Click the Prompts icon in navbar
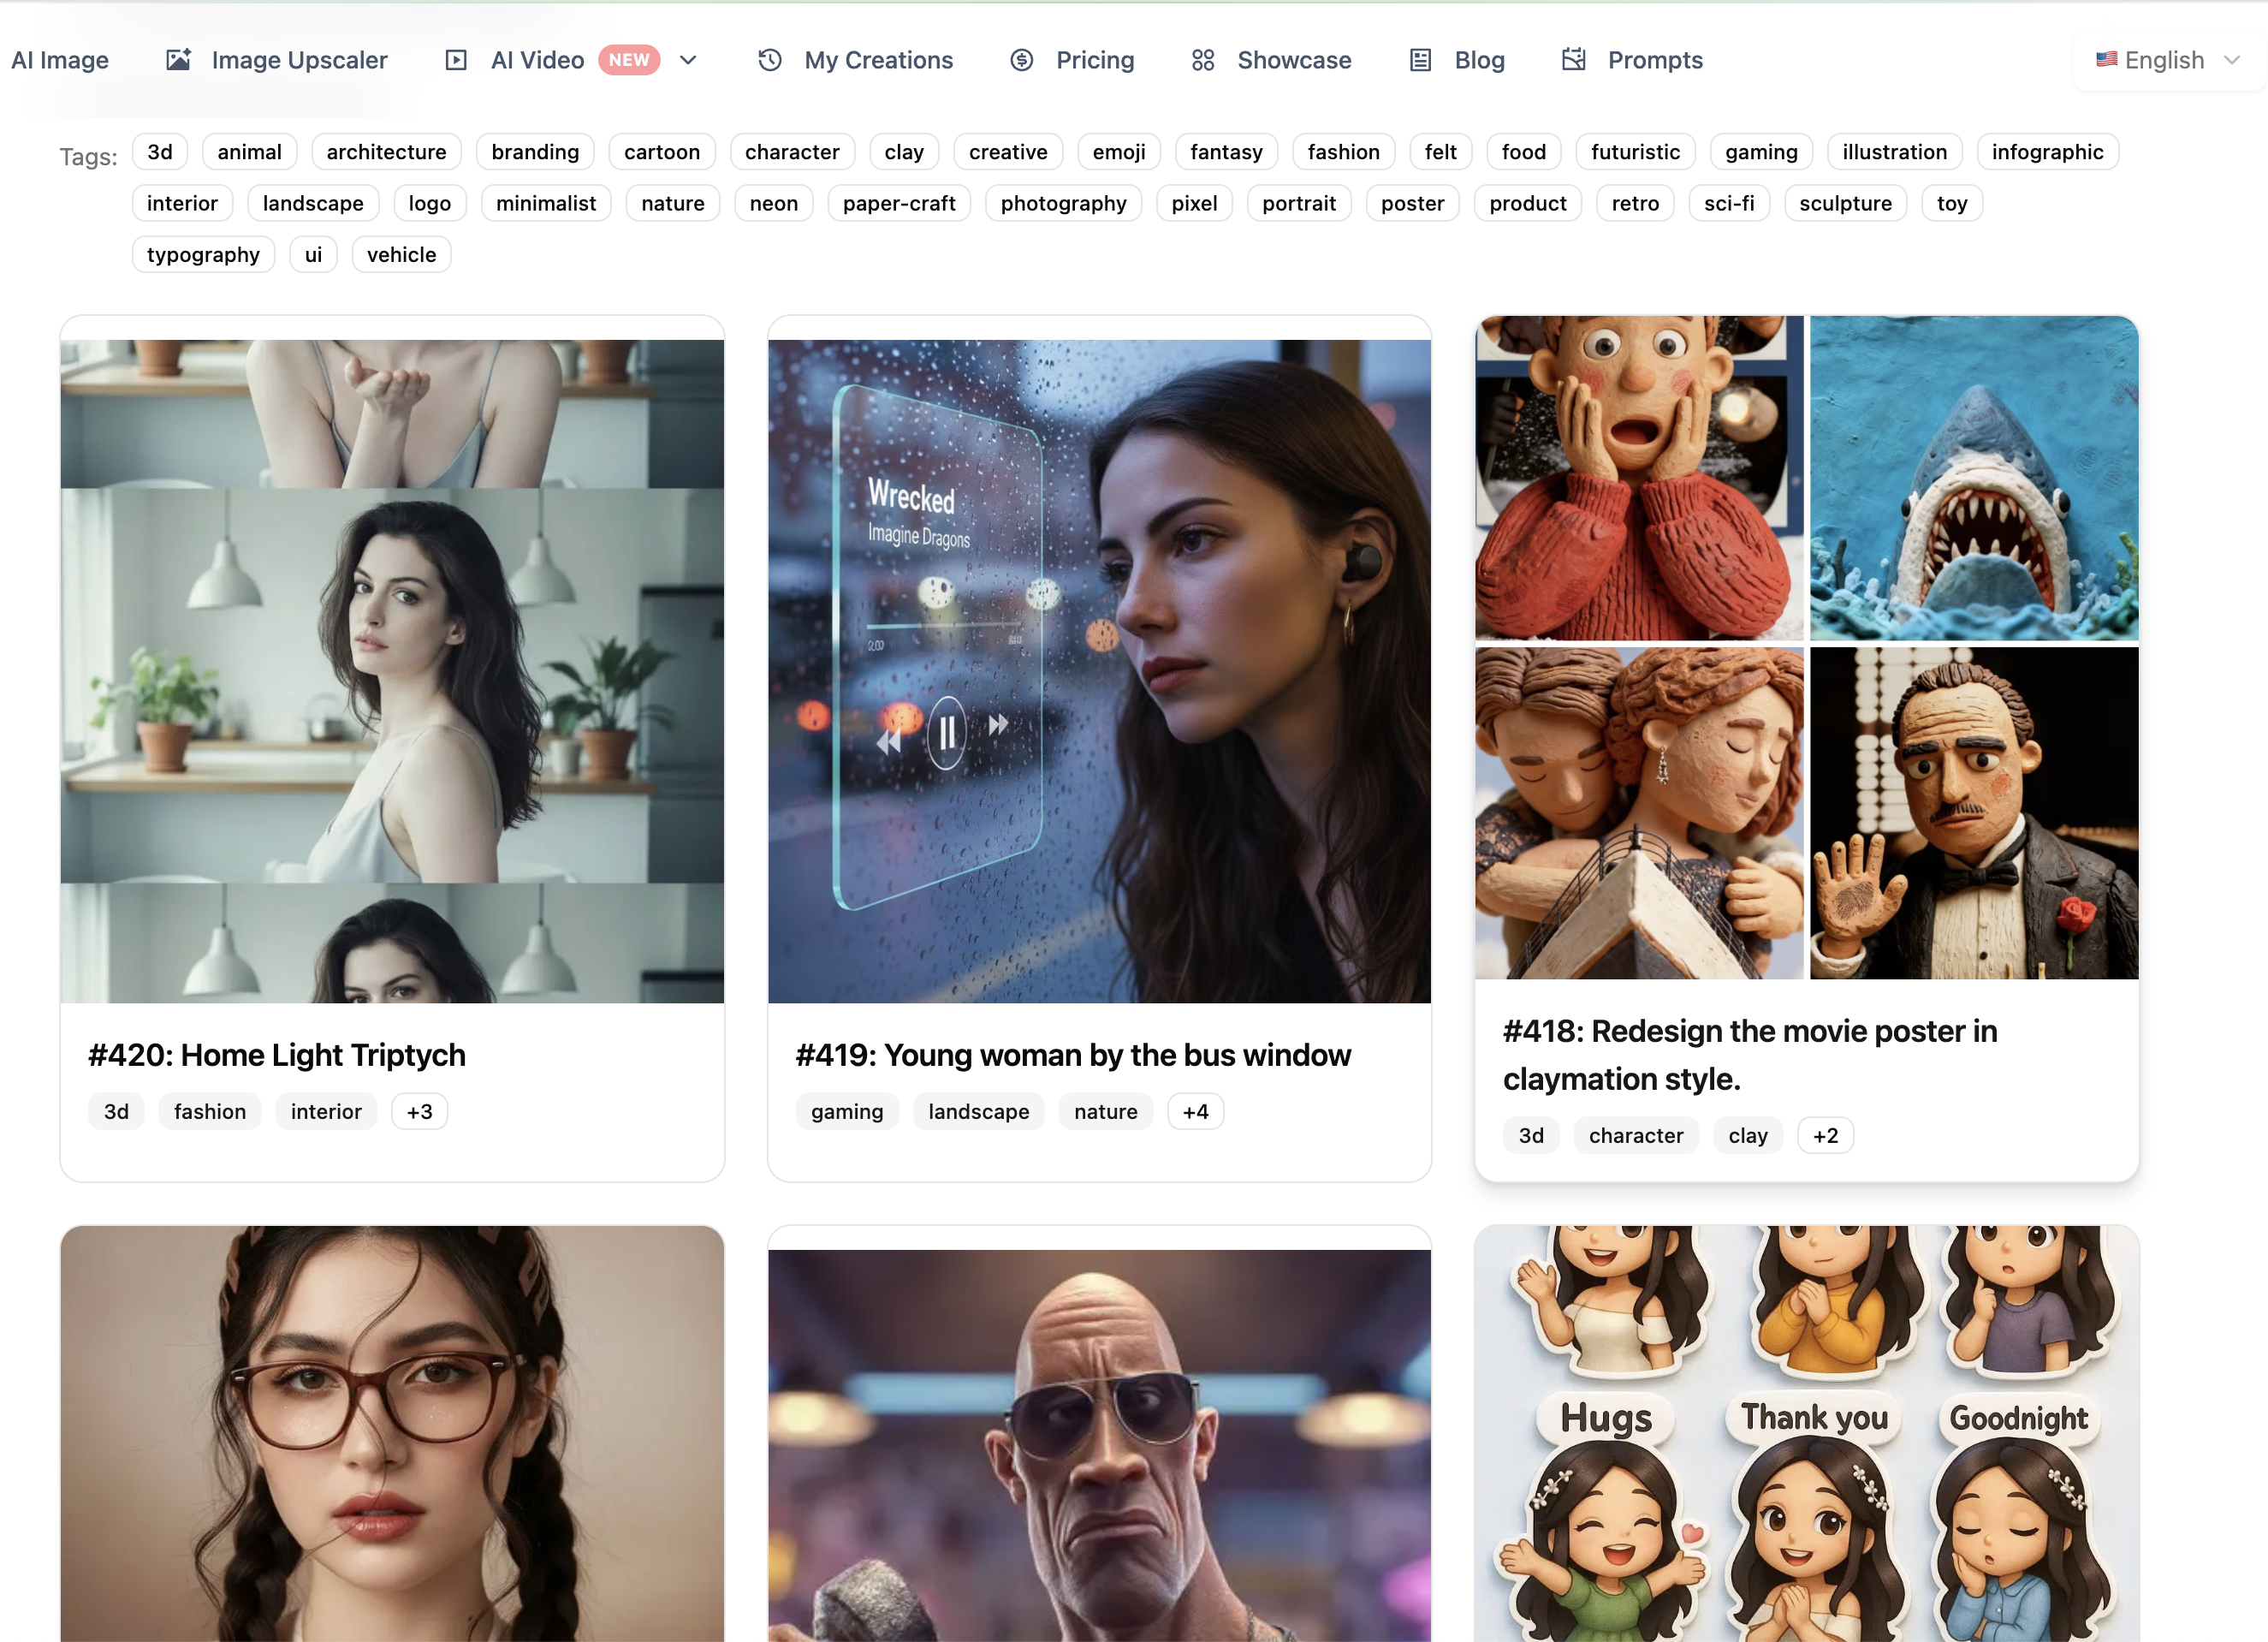Viewport: 2268px width, 1642px height. [x=1573, y=60]
